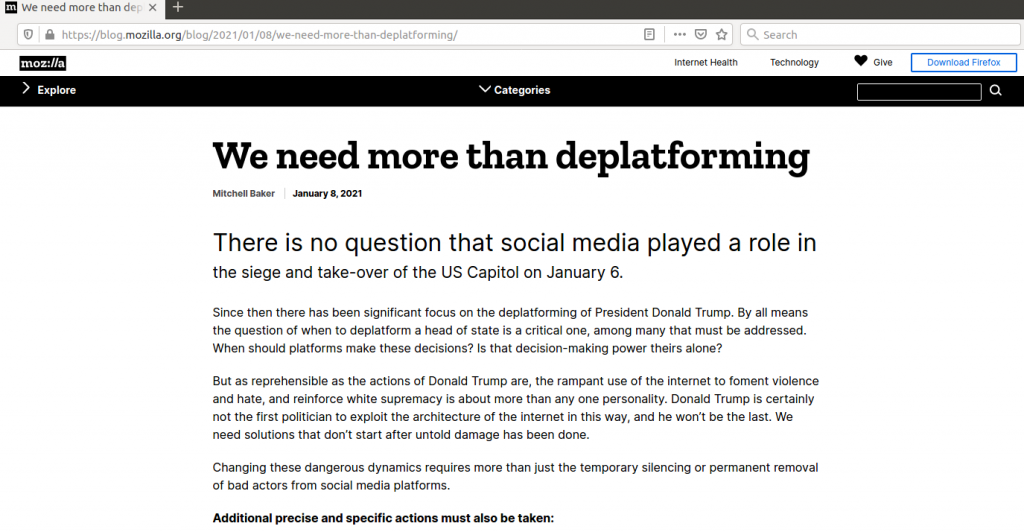Open Internet Health menu link
Screen dimensions: 1024x532
[706, 63]
